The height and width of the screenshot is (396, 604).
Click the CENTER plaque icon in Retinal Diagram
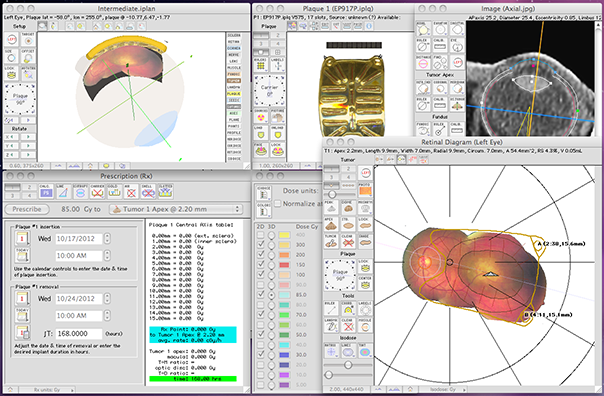[x=365, y=283]
